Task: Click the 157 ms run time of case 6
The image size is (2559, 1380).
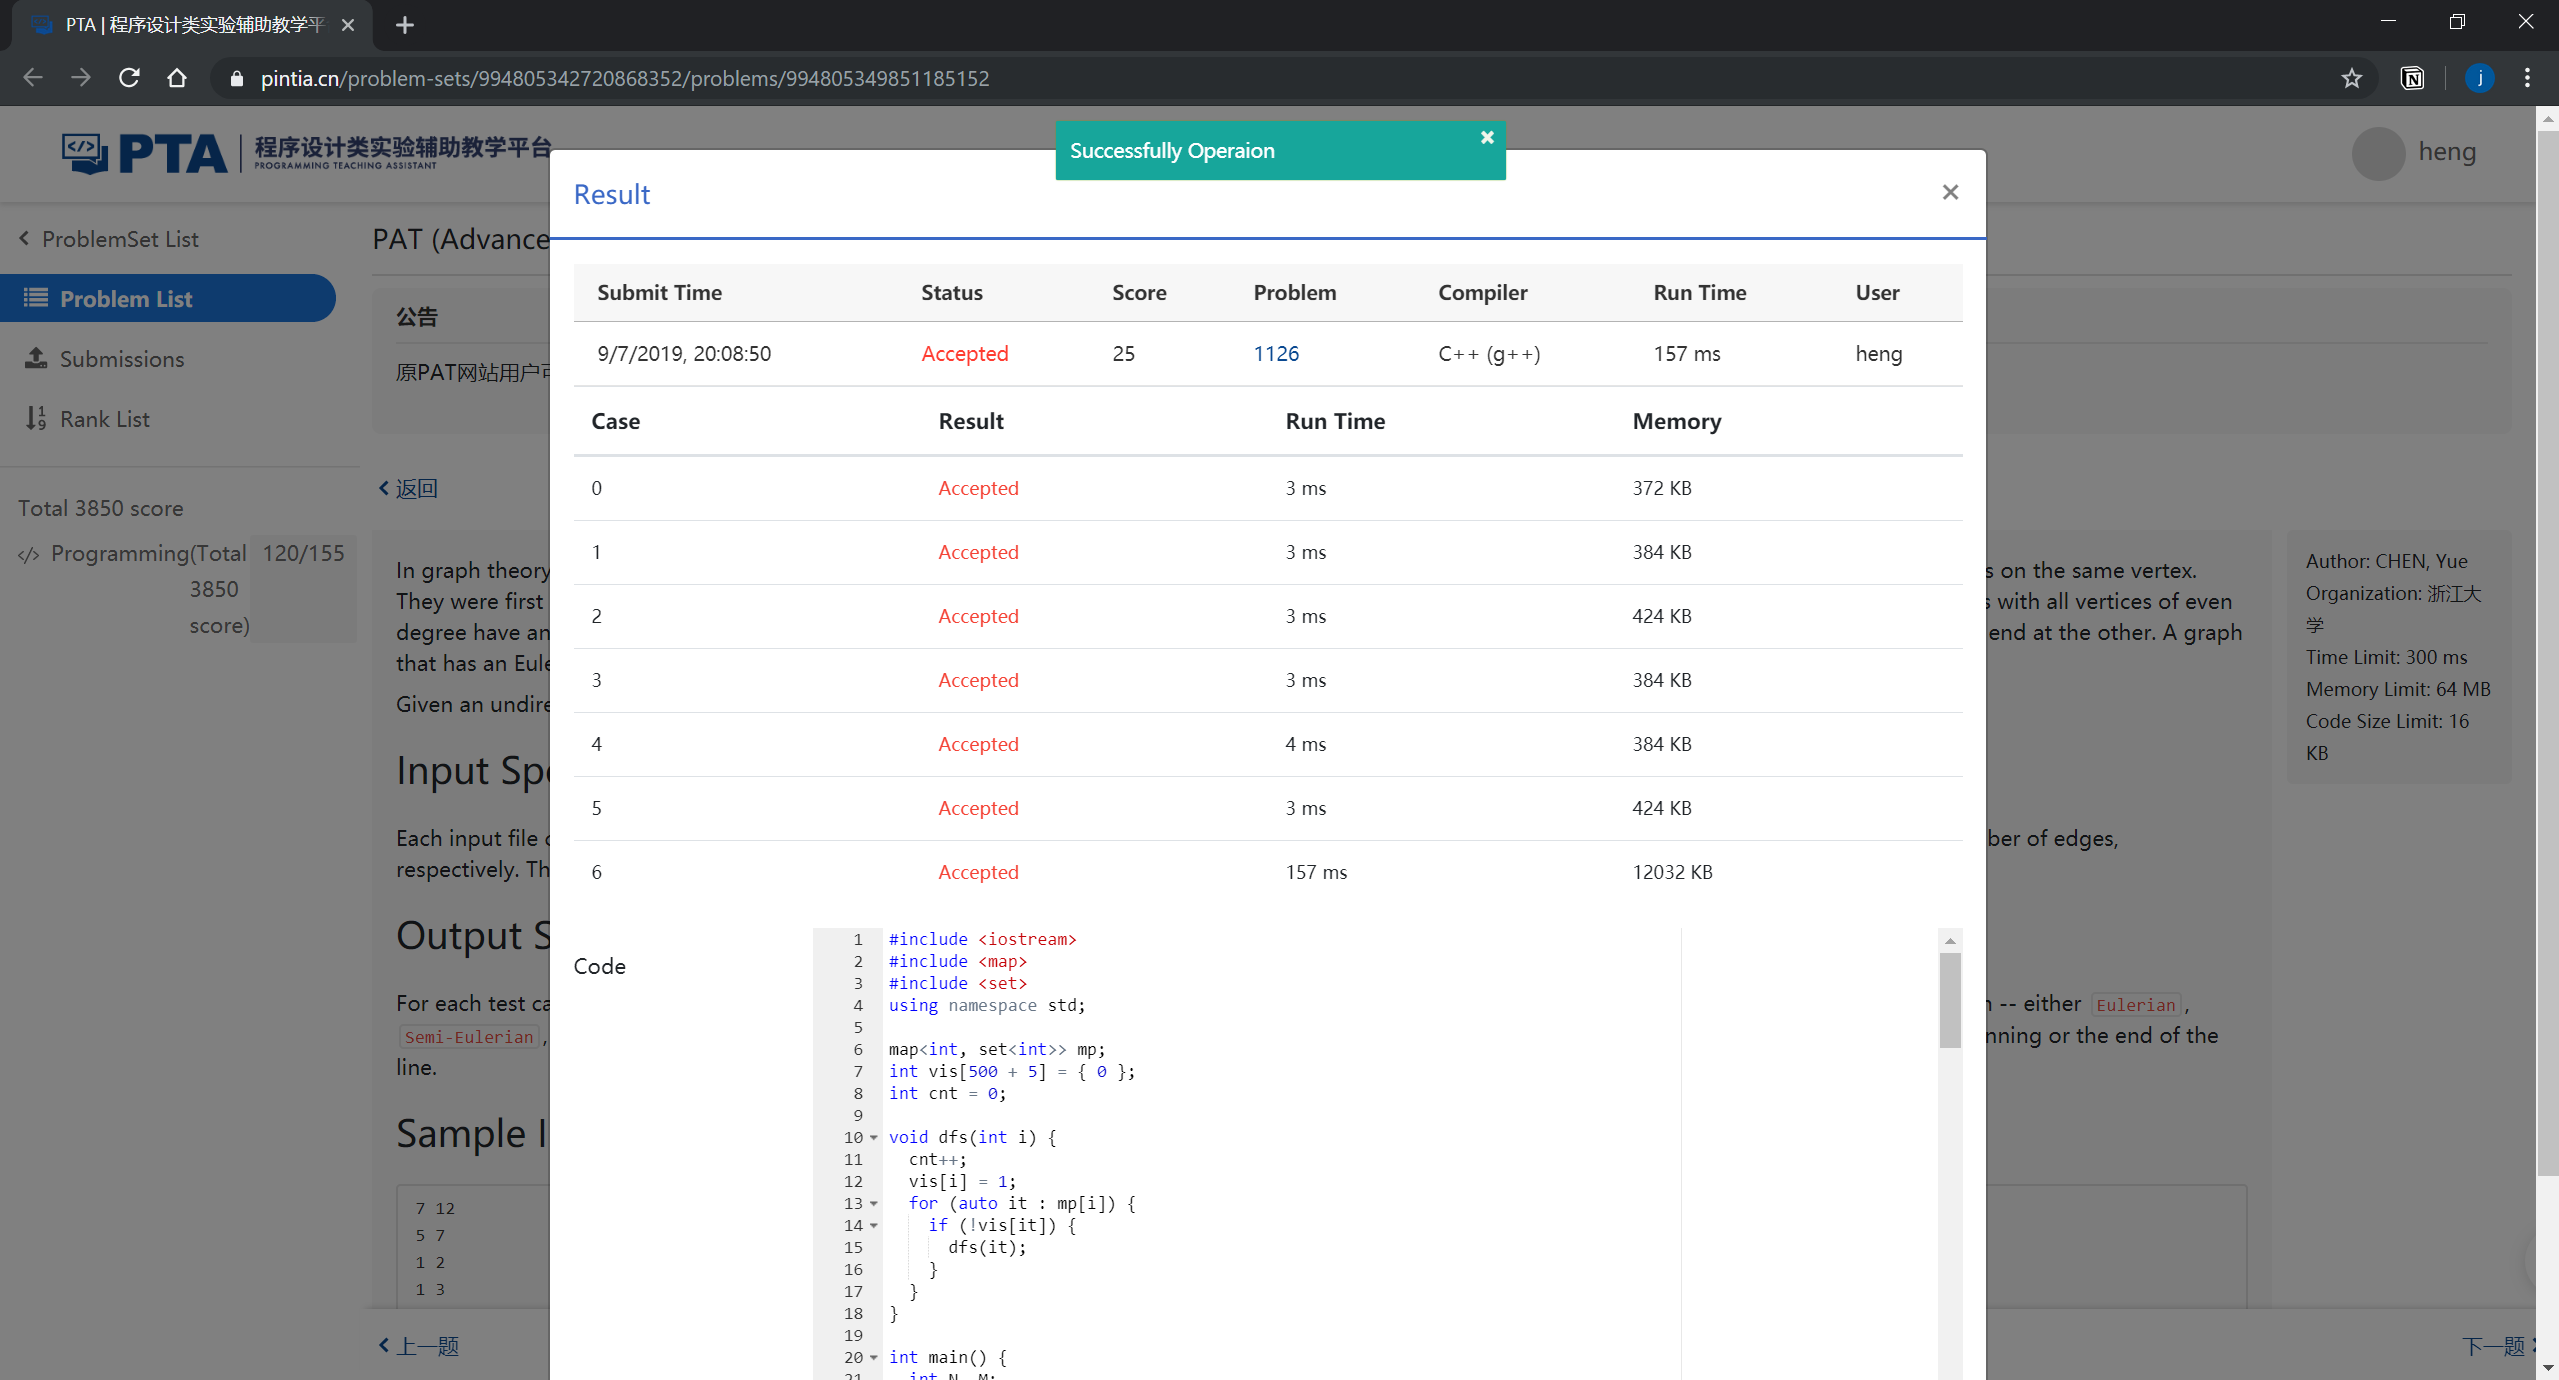Action: 1316,872
